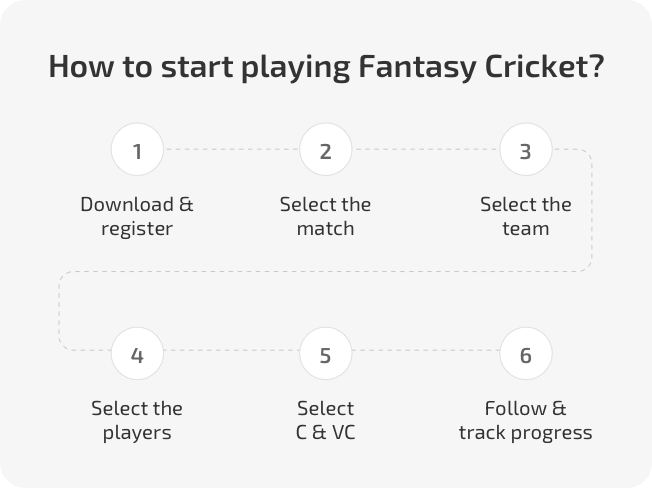Screen dimensions: 652x488
Task: Select the step 3 circle
Action: pyautogui.click(x=526, y=149)
